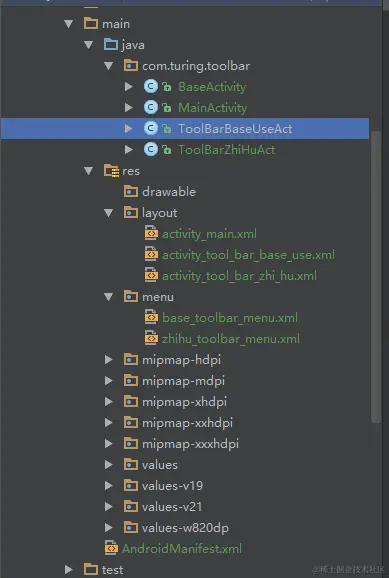Expand the ToolBarBaseUseAct class arrow
This screenshot has height=578, width=389.
[128, 129]
